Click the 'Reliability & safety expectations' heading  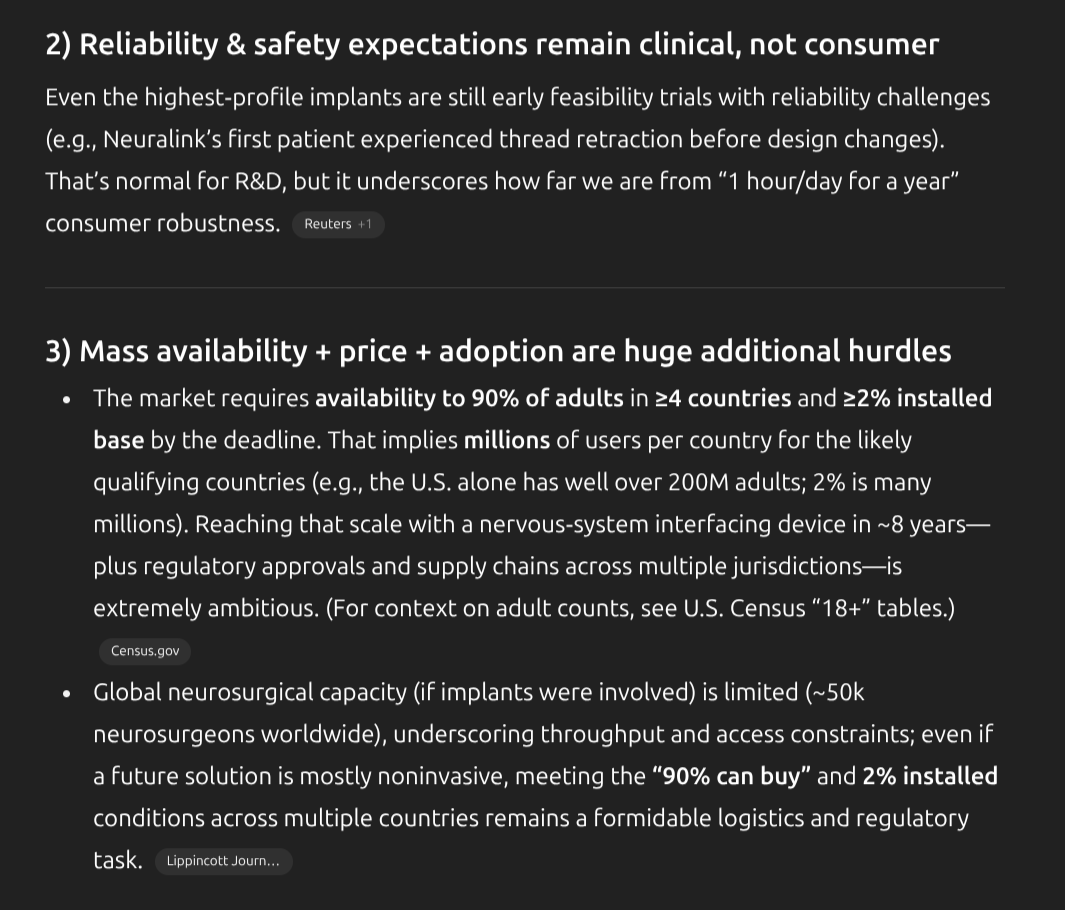492,45
